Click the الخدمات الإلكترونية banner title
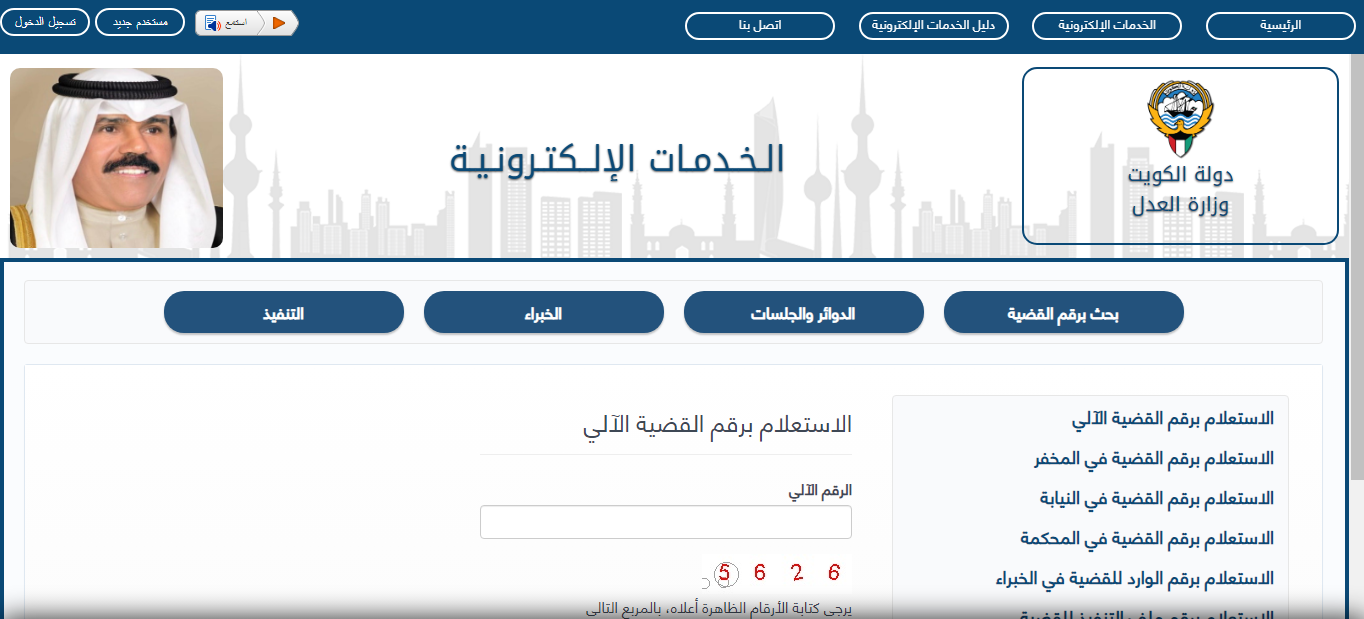 coord(617,159)
